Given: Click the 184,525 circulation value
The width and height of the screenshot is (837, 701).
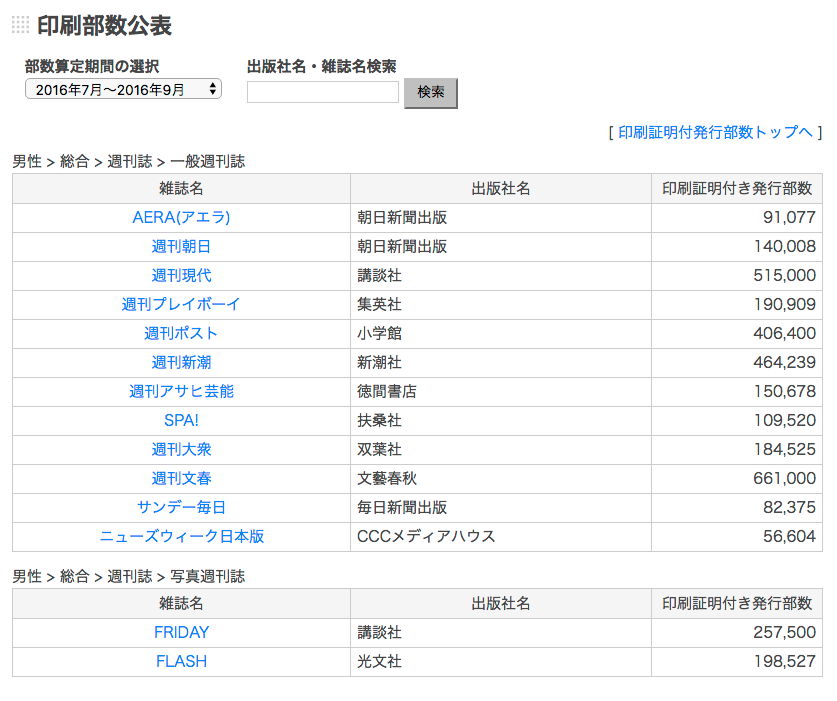Looking at the screenshot, I should click(x=785, y=449).
